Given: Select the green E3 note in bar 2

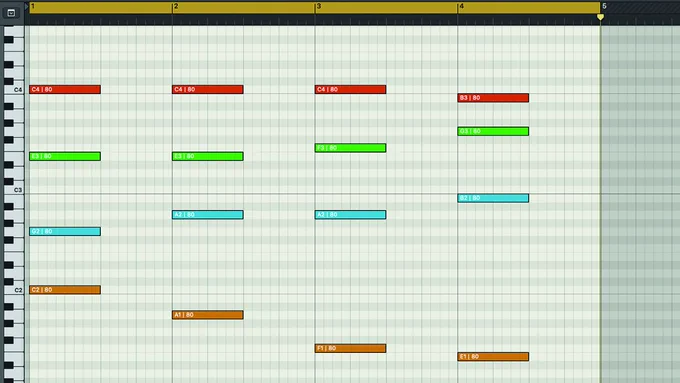Looking at the screenshot, I should [208, 156].
